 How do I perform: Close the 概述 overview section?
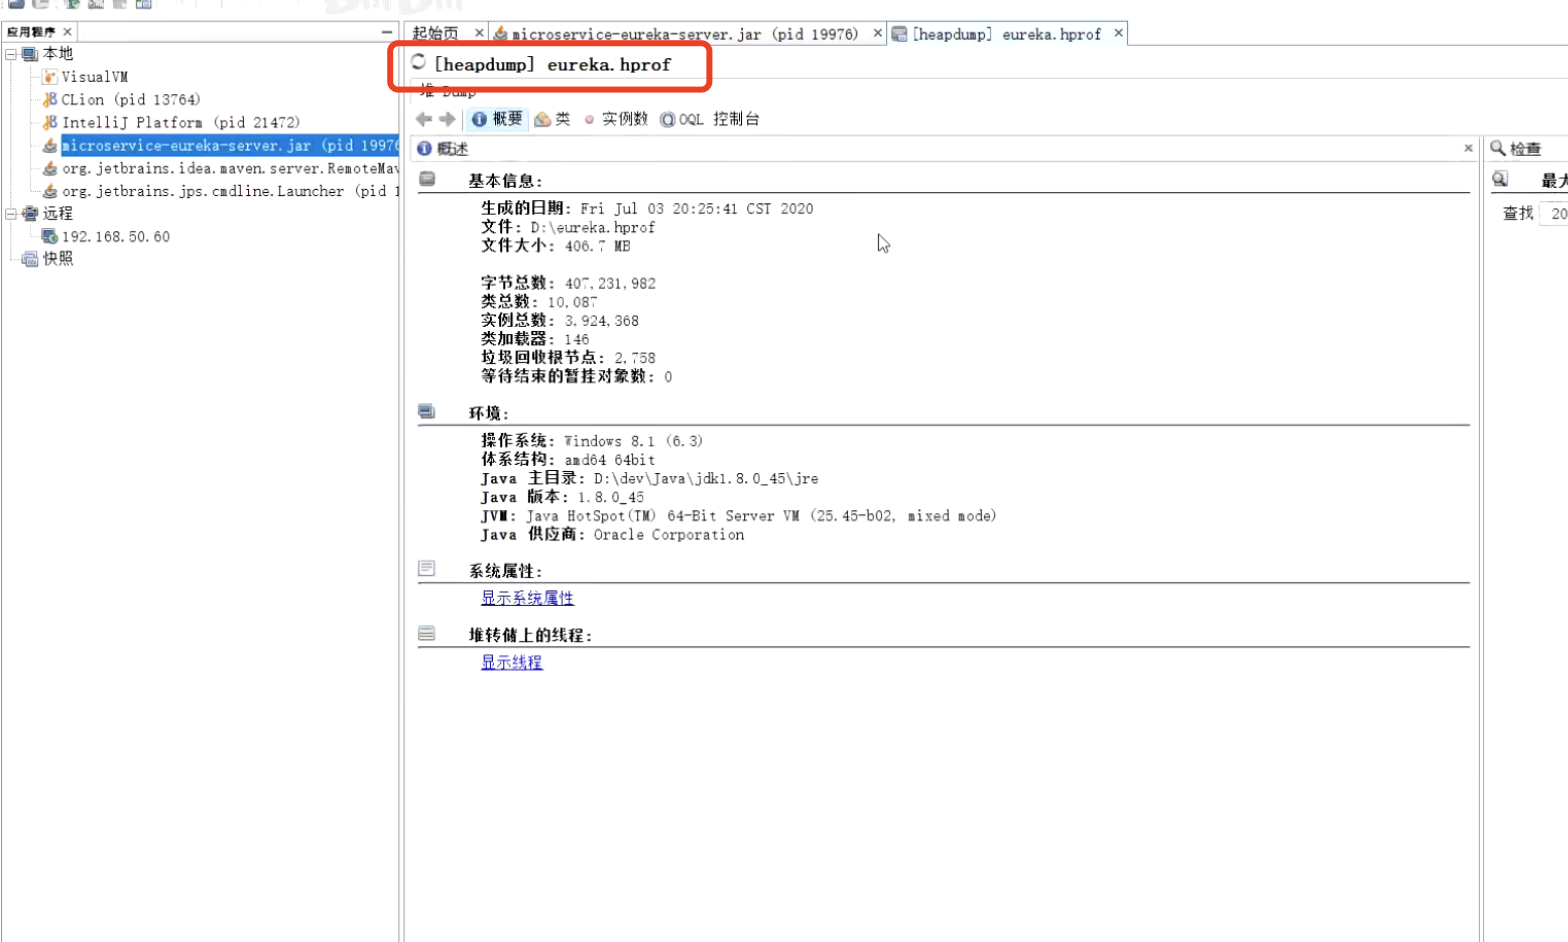tap(1468, 148)
